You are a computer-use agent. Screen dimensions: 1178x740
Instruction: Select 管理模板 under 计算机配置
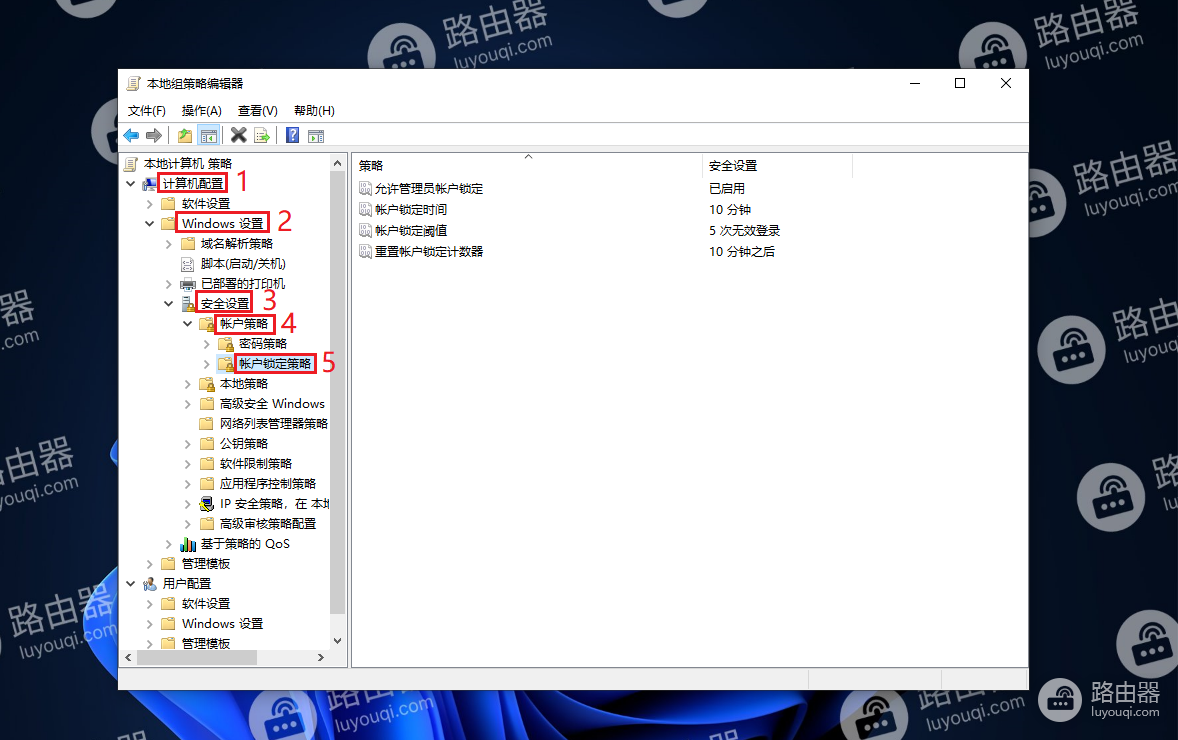206,564
